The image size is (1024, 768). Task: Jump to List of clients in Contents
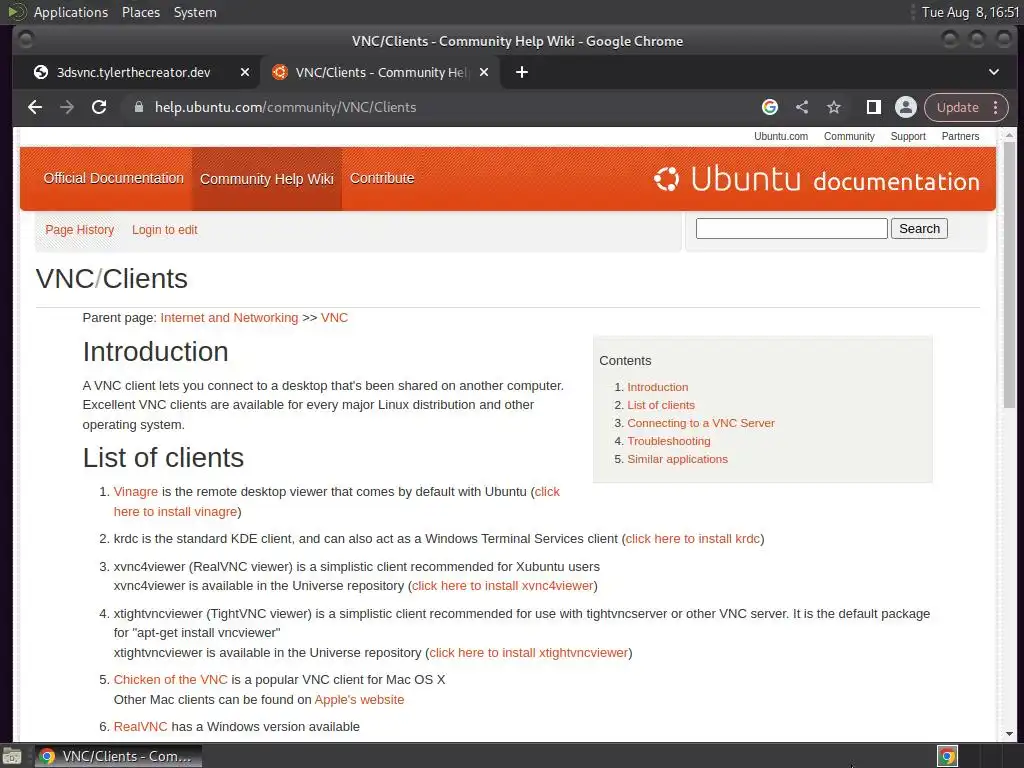click(661, 405)
